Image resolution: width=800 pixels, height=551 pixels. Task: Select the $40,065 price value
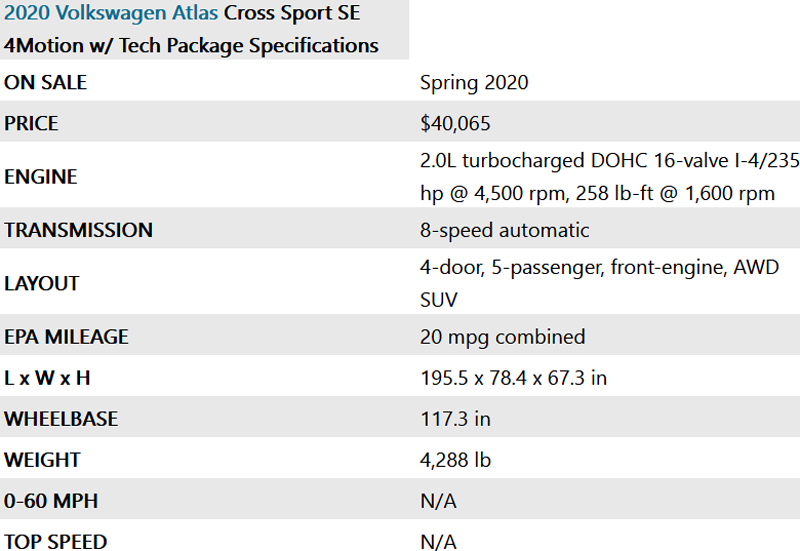(455, 123)
